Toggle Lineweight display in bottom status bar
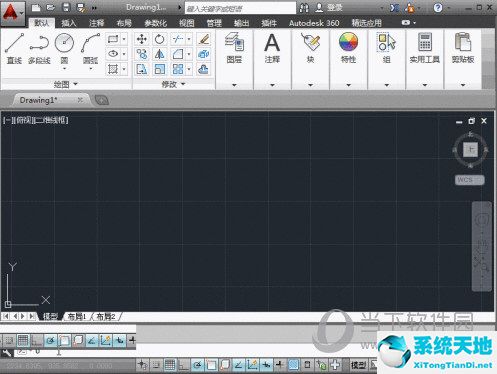Image resolution: width=497 pixels, height=374 pixels. [x=279, y=365]
